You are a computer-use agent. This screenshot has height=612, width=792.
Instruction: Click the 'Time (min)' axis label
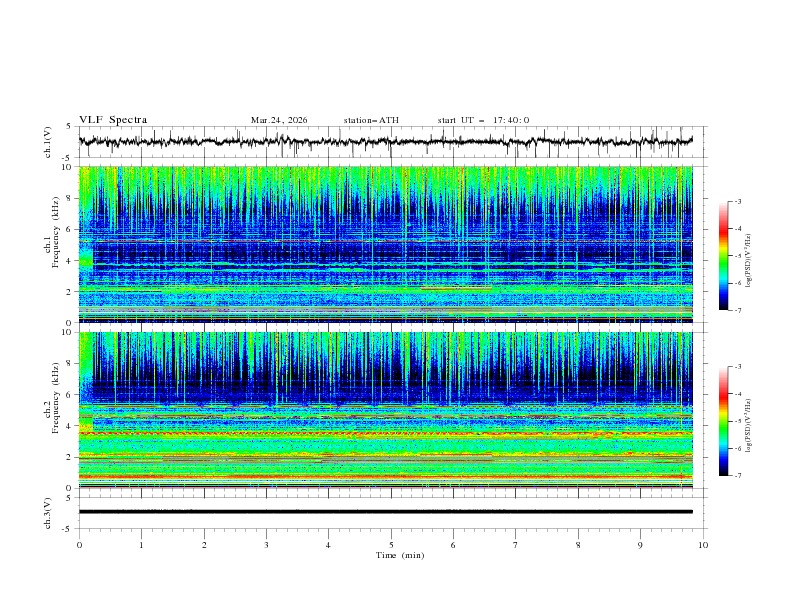(x=400, y=555)
